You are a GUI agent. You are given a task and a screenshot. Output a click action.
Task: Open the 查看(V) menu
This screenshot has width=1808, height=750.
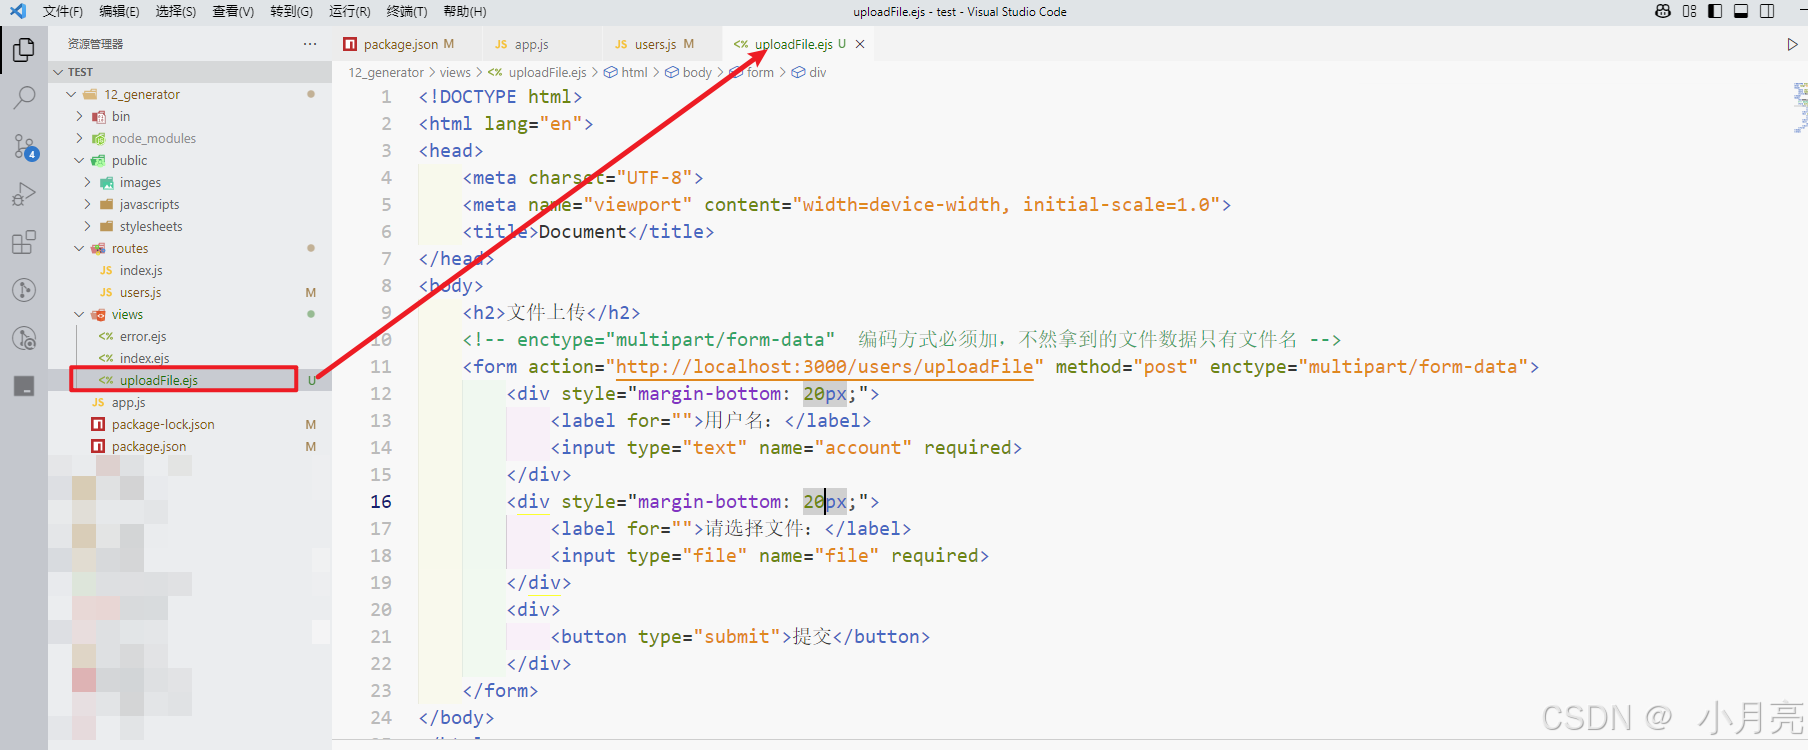pos(233,12)
